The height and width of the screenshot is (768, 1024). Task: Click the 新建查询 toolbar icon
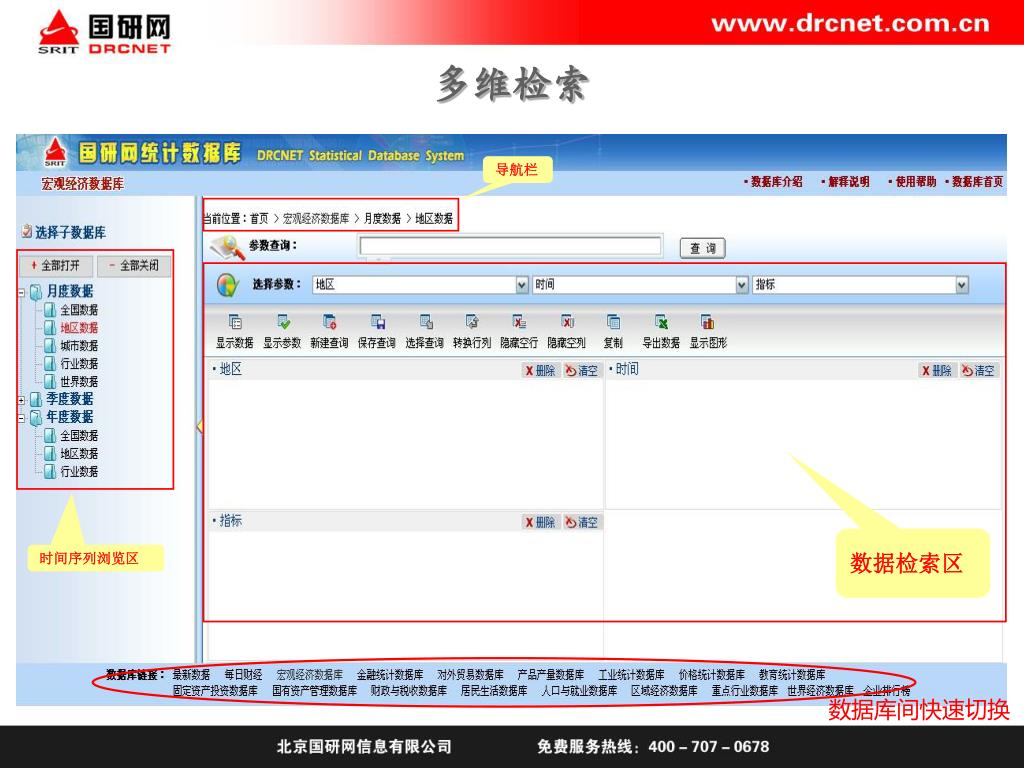point(330,322)
